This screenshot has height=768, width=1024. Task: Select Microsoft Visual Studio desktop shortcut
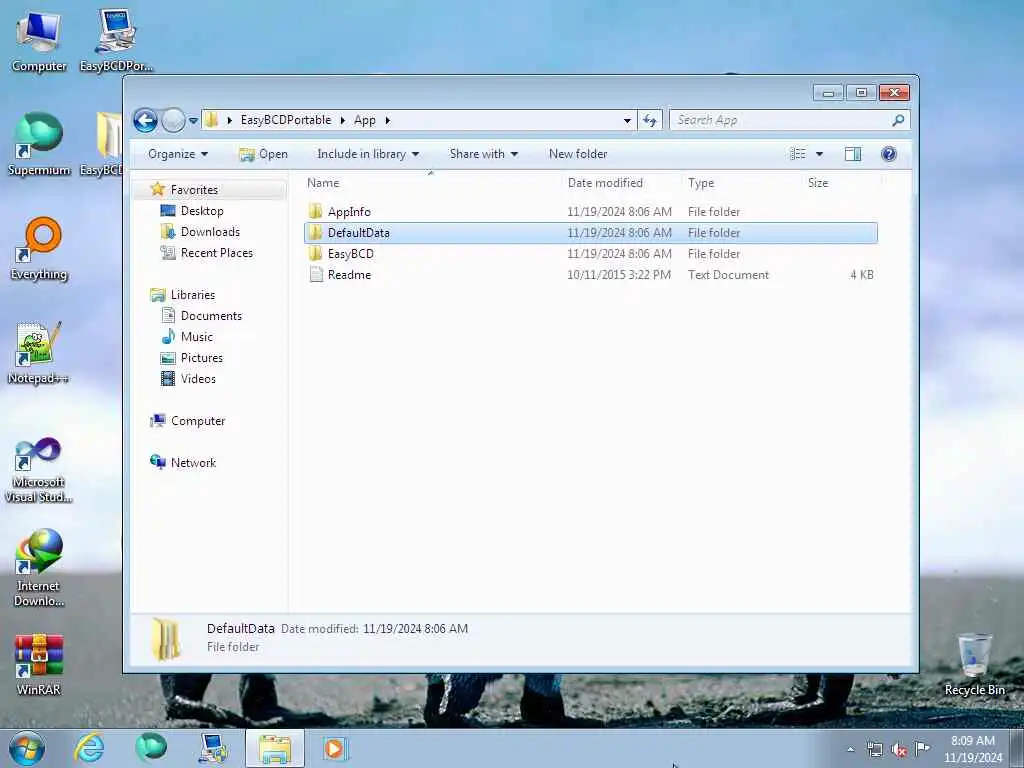[x=39, y=470]
